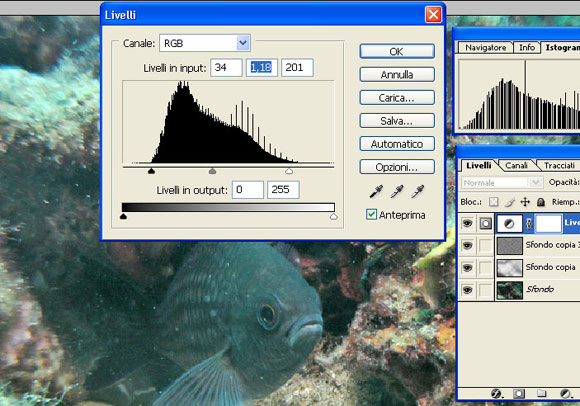Click the add layer mask icon at panel bottom
Viewport: 580px width, 406px height.
coord(519,394)
